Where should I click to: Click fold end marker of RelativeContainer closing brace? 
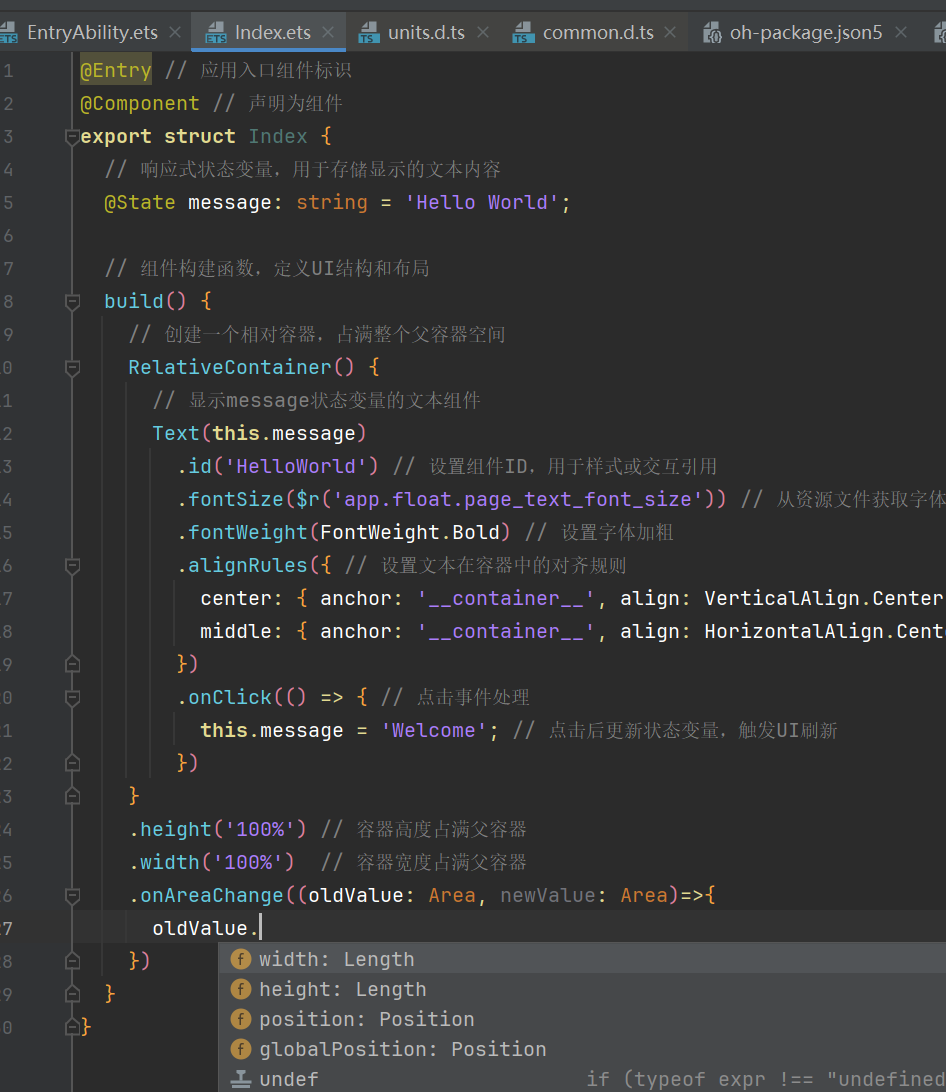[72, 796]
